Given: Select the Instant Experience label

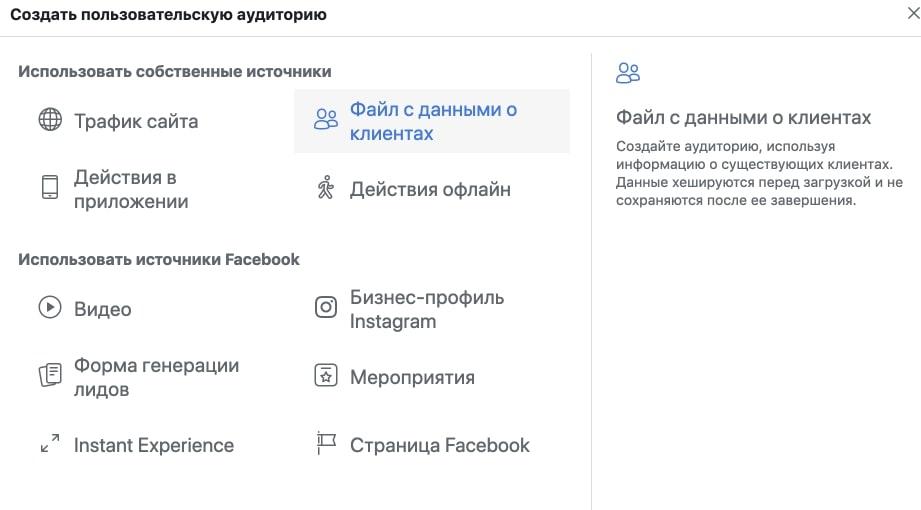Looking at the screenshot, I should tap(154, 445).
